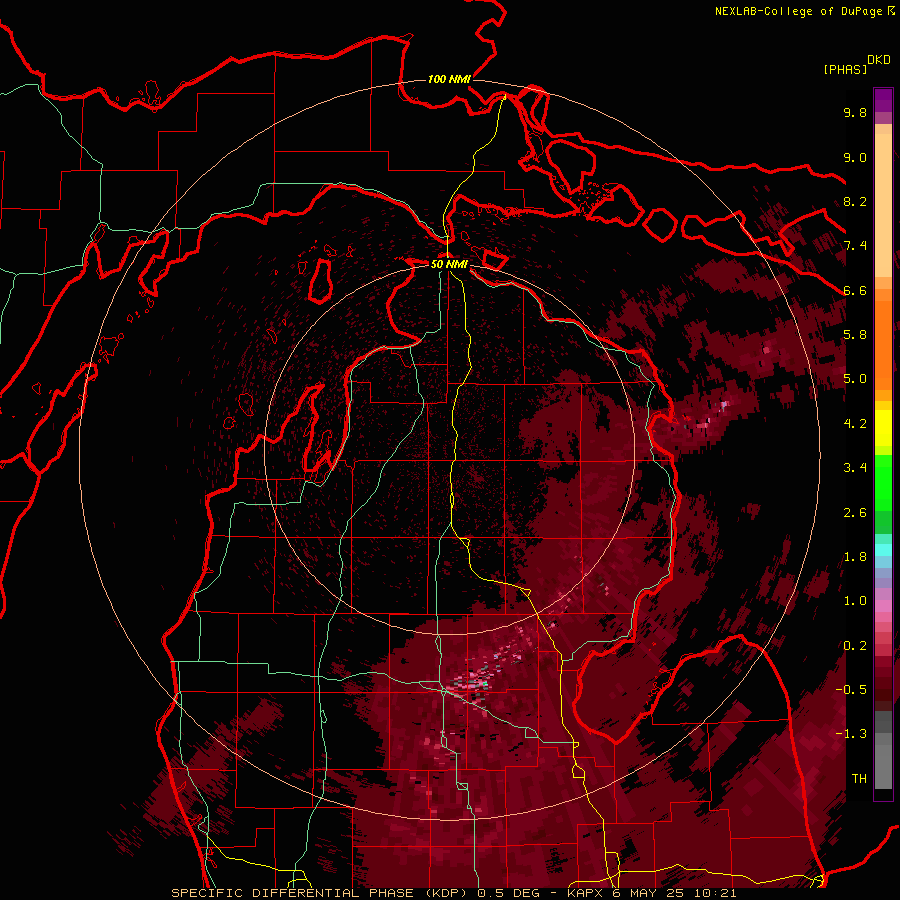Click the 6 MAY 25 10:21 timestamp
This screenshot has width=900, height=900.
click(x=675, y=893)
